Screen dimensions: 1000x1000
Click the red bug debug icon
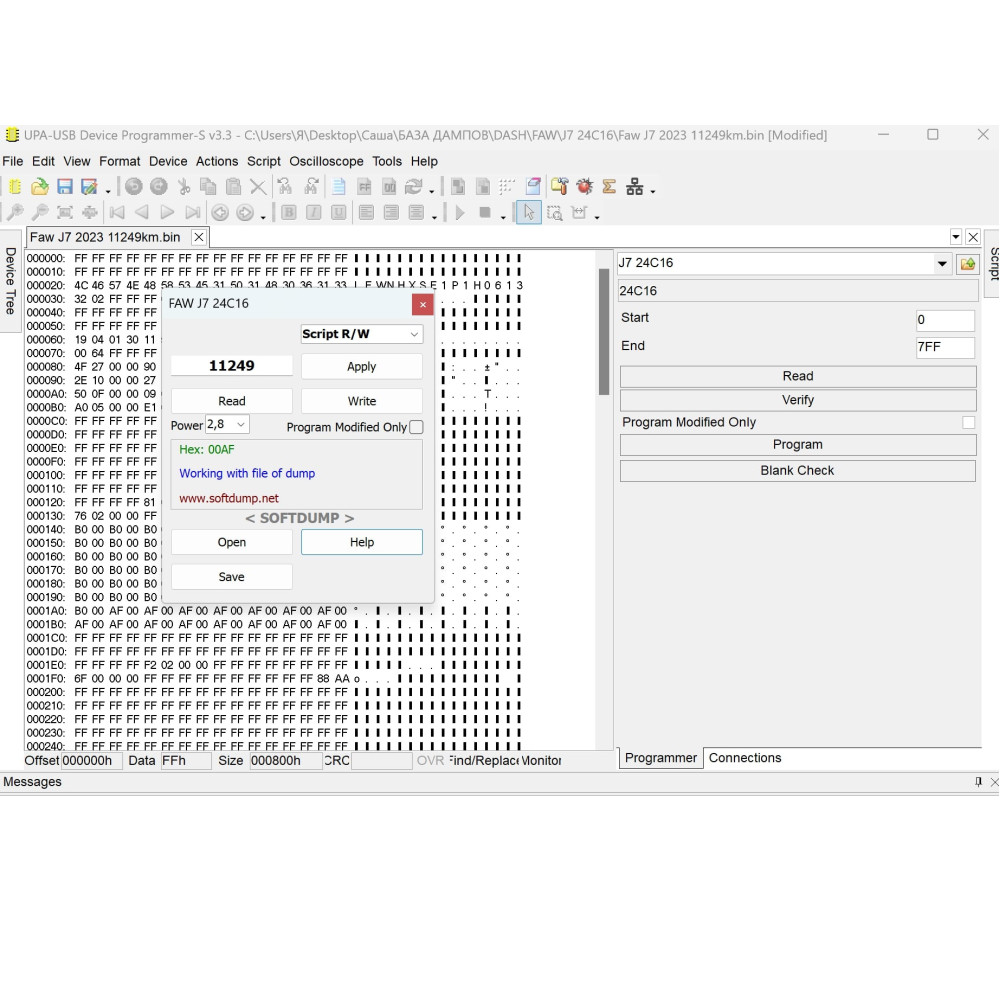(584, 186)
